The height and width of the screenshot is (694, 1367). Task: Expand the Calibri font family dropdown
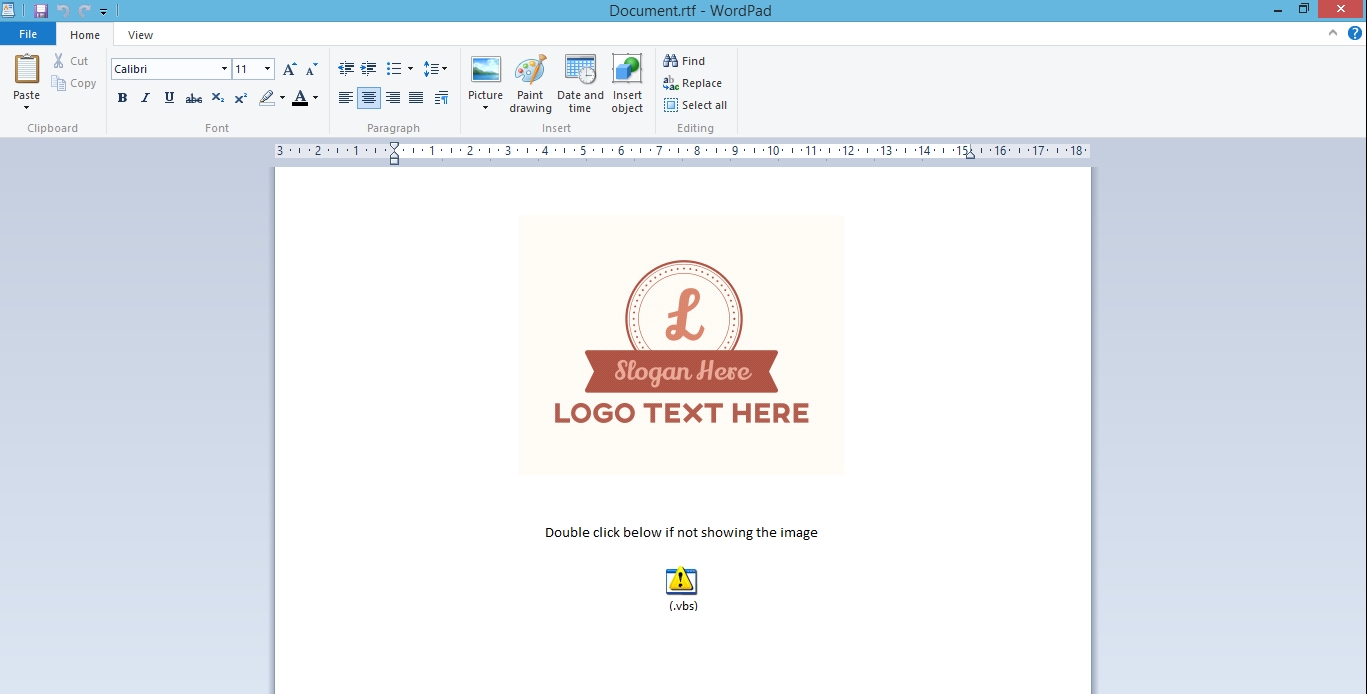point(224,69)
